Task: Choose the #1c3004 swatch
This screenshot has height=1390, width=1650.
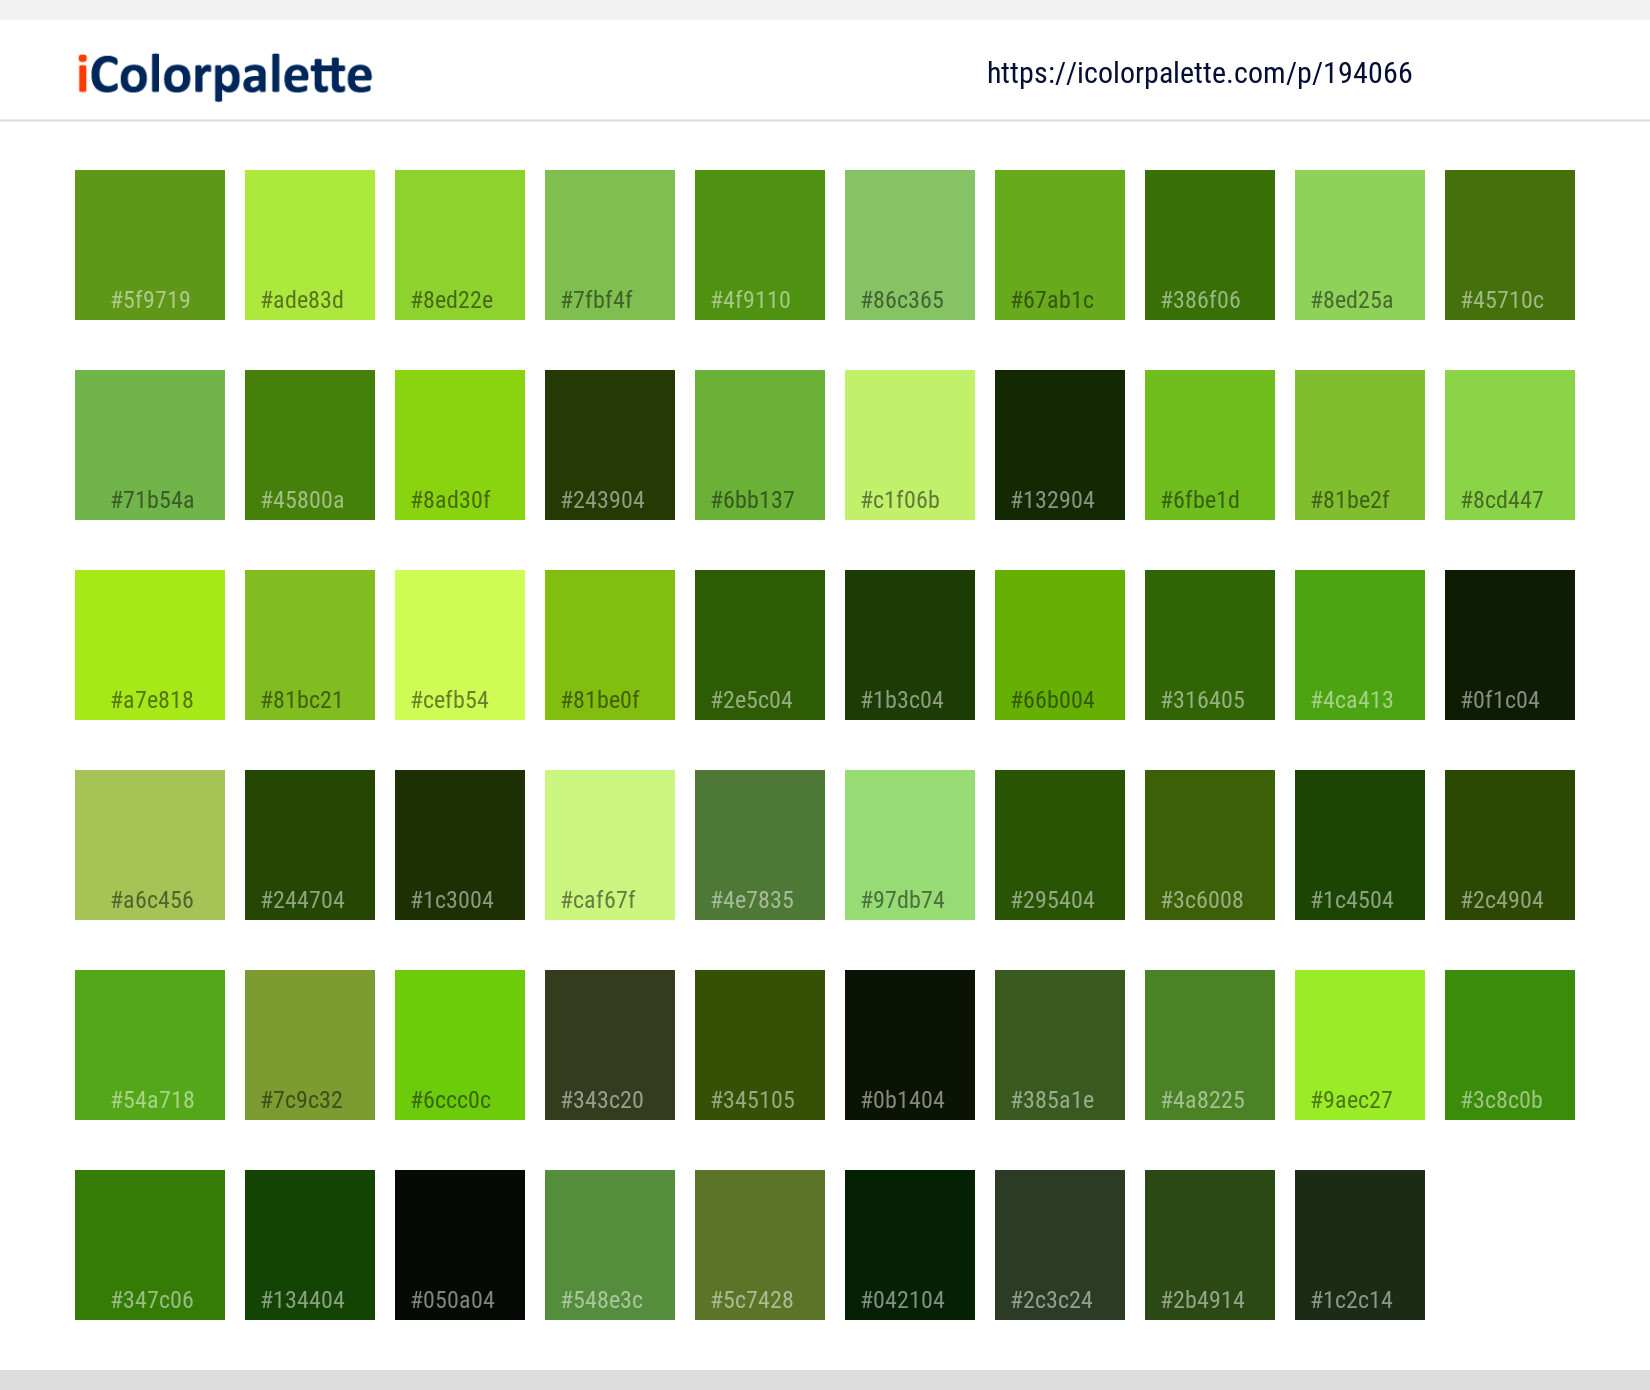Action: [460, 845]
